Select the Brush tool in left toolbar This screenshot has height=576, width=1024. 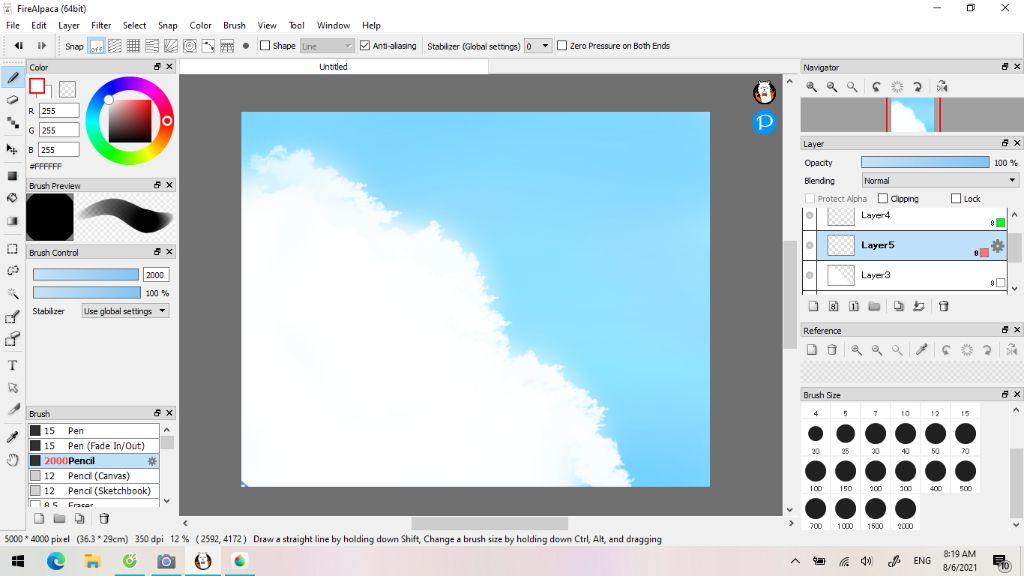[12, 78]
